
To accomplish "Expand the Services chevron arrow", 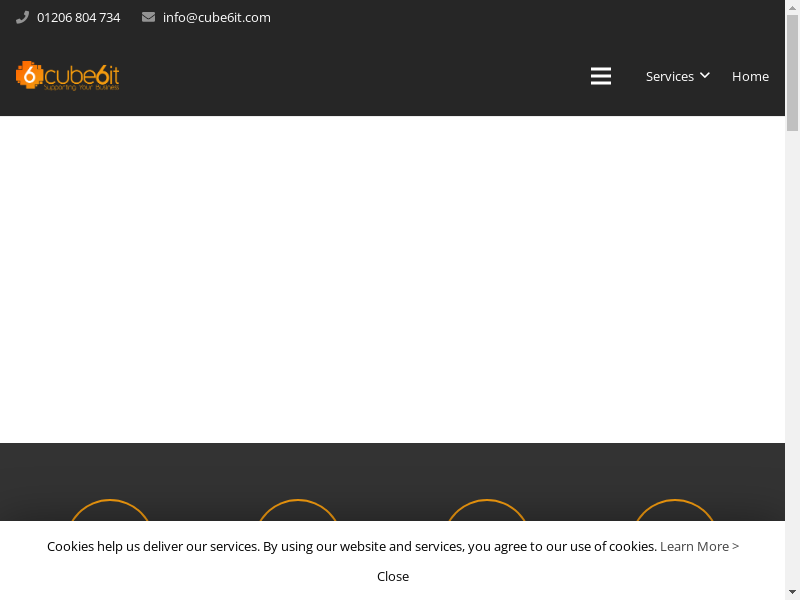I will click(x=705, y=76).
